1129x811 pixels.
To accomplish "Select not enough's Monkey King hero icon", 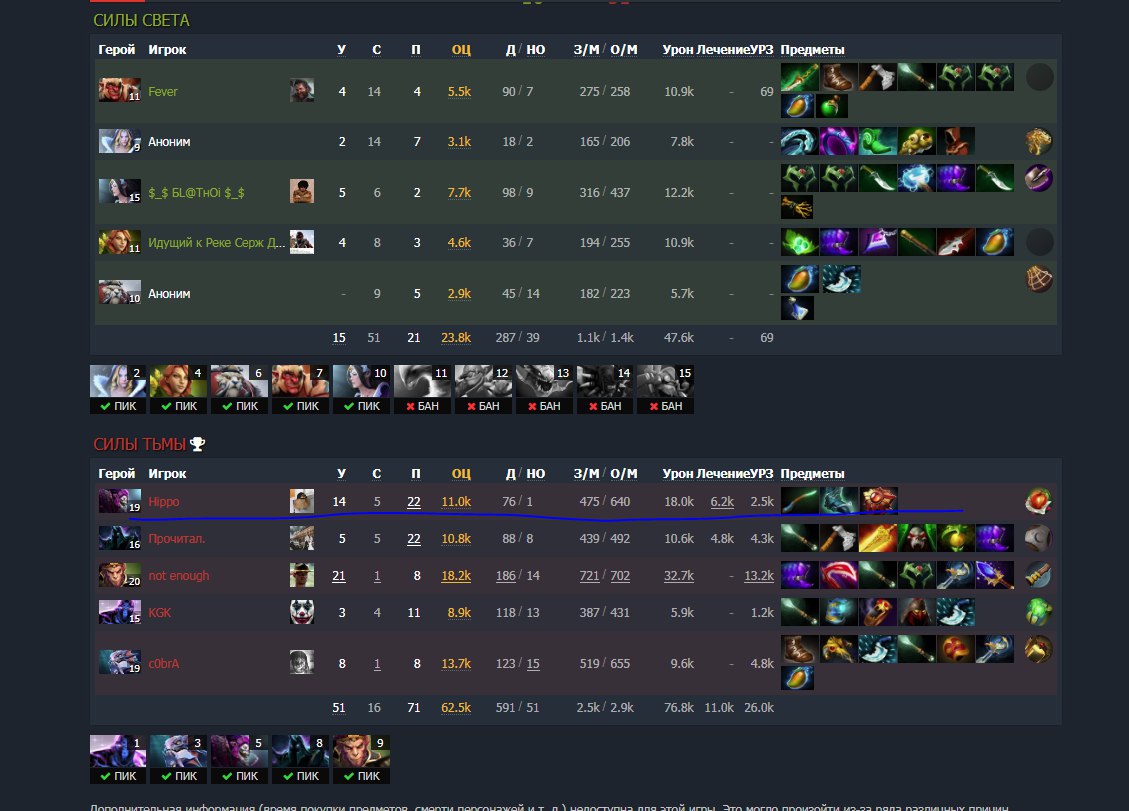I will coord(120,575).
